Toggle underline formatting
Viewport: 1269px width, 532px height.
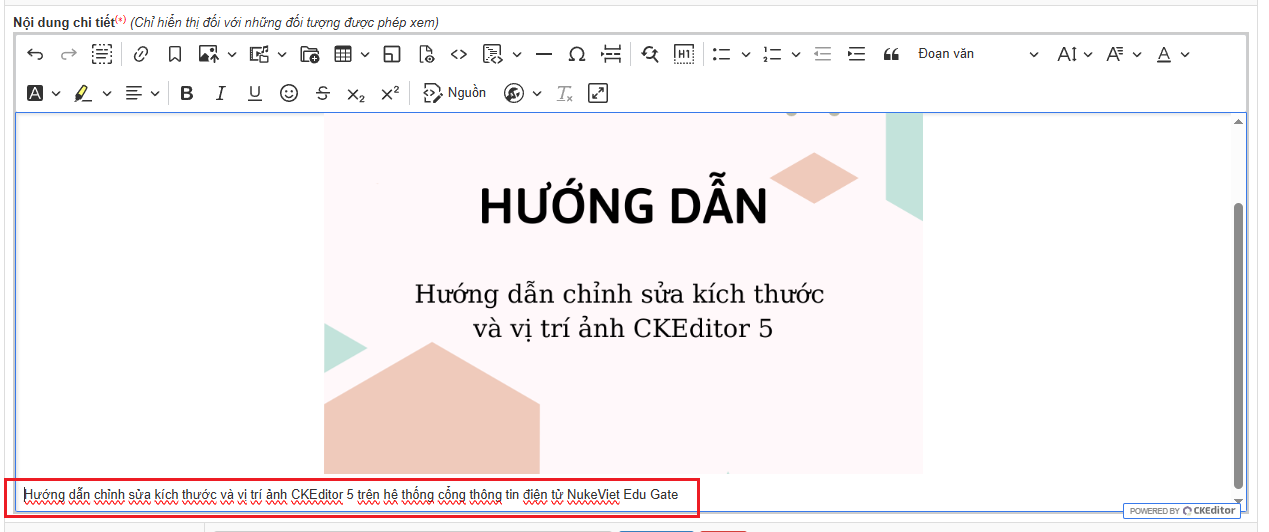click(255, 93)
